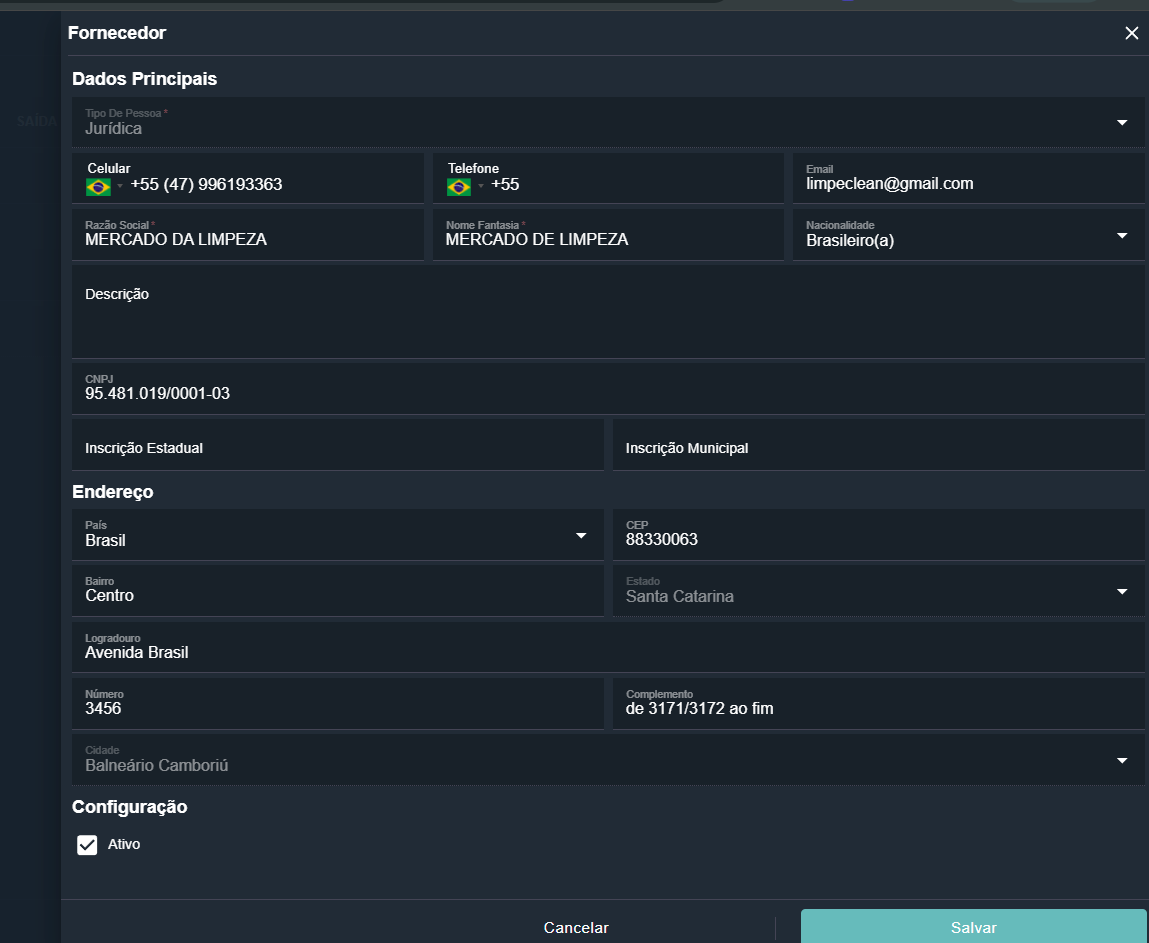Edit Bairro field Centro
The height and width of the screenshot is (943, 1149).
338,591
